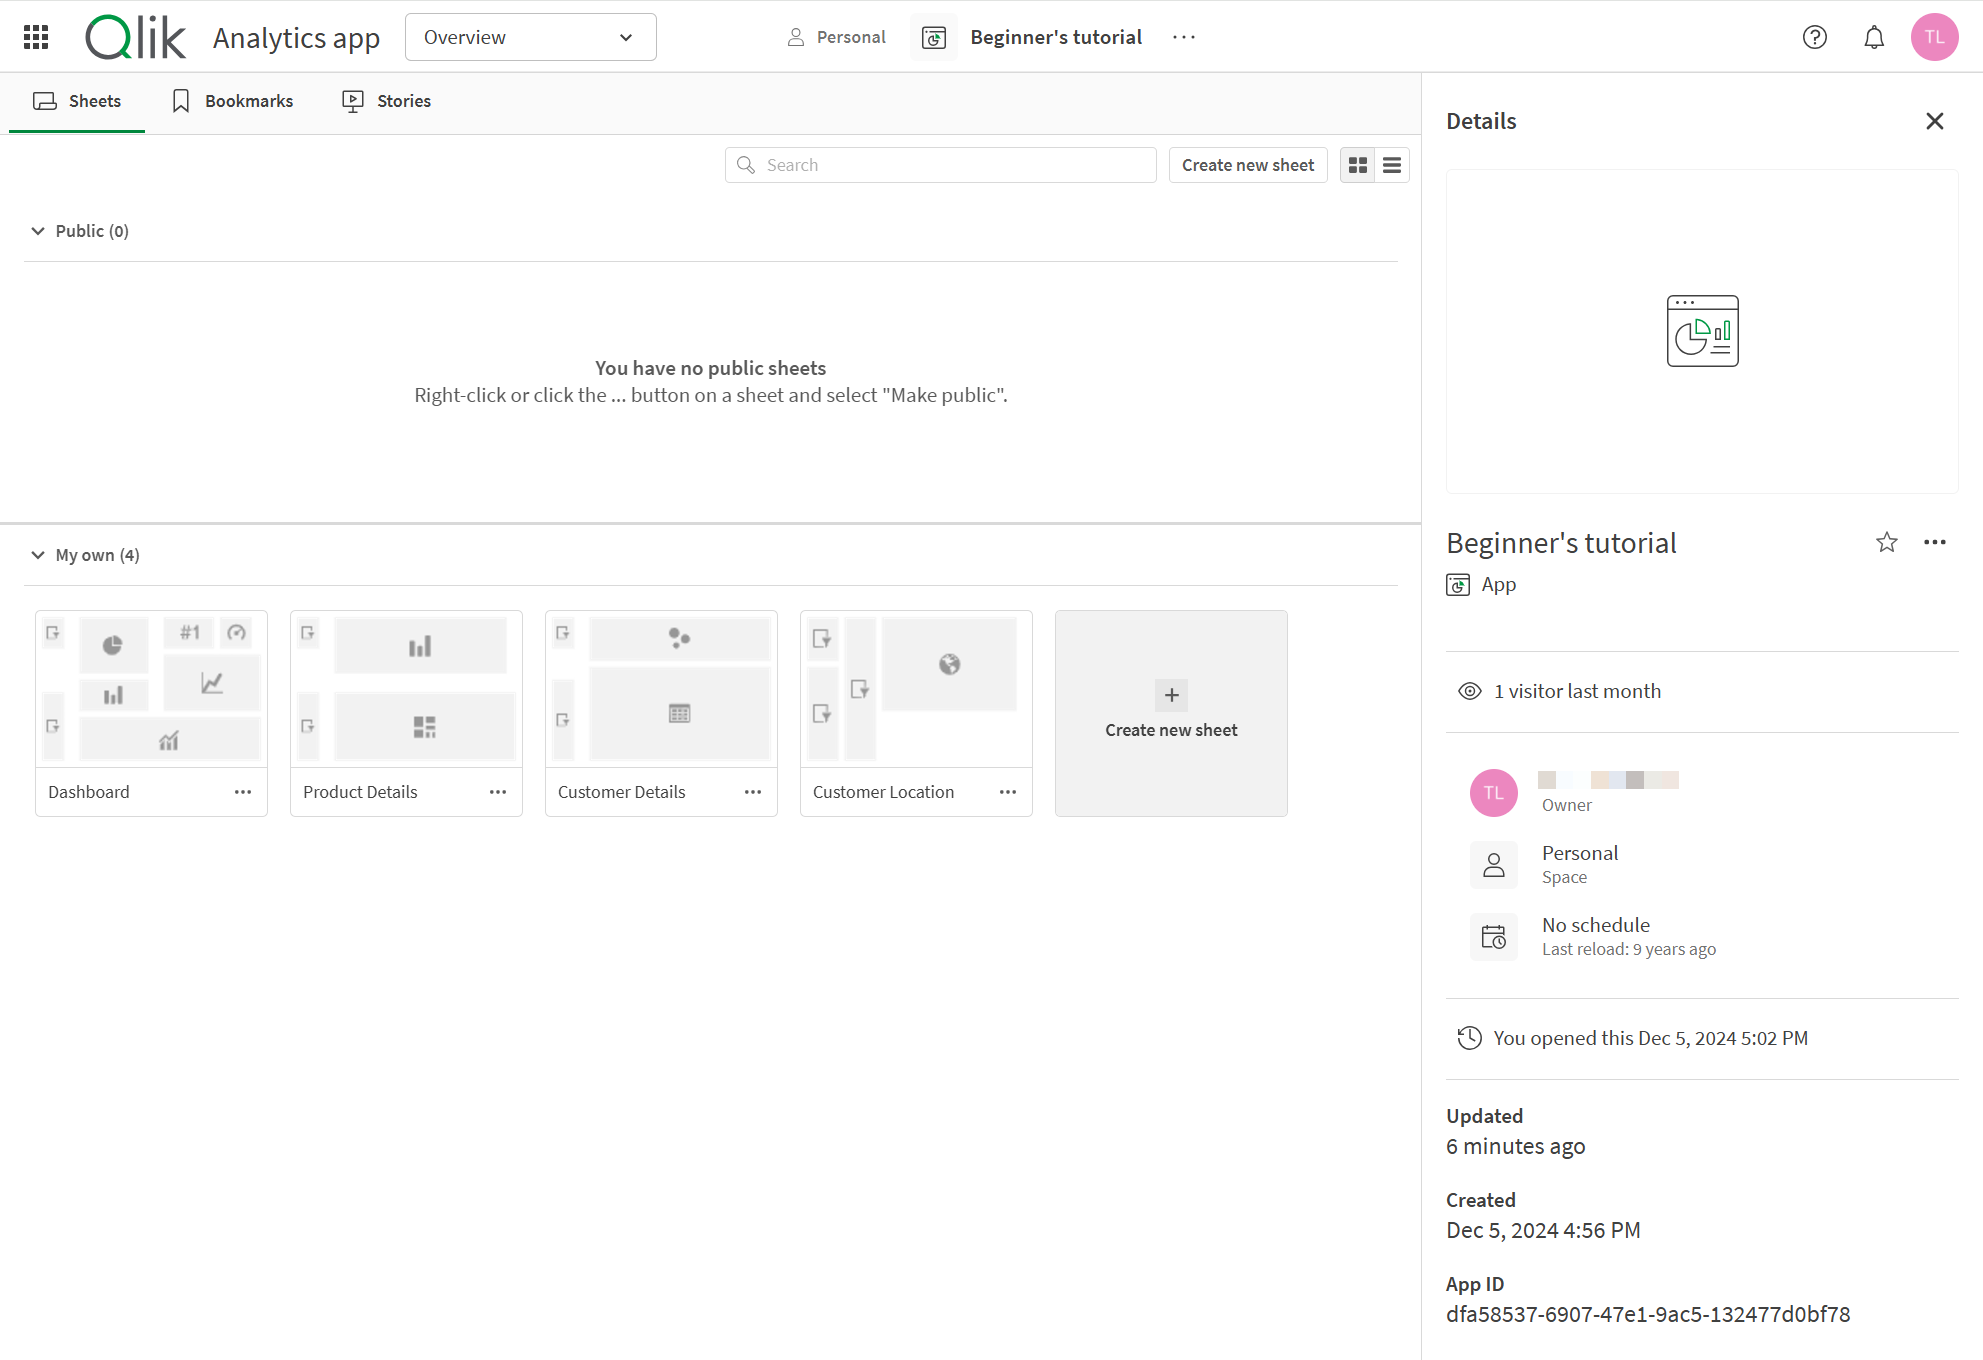The height and width of the screenshot is (1360, 1983).
Task: Favorite the app with the star icon
Action: click(1886, 542)
